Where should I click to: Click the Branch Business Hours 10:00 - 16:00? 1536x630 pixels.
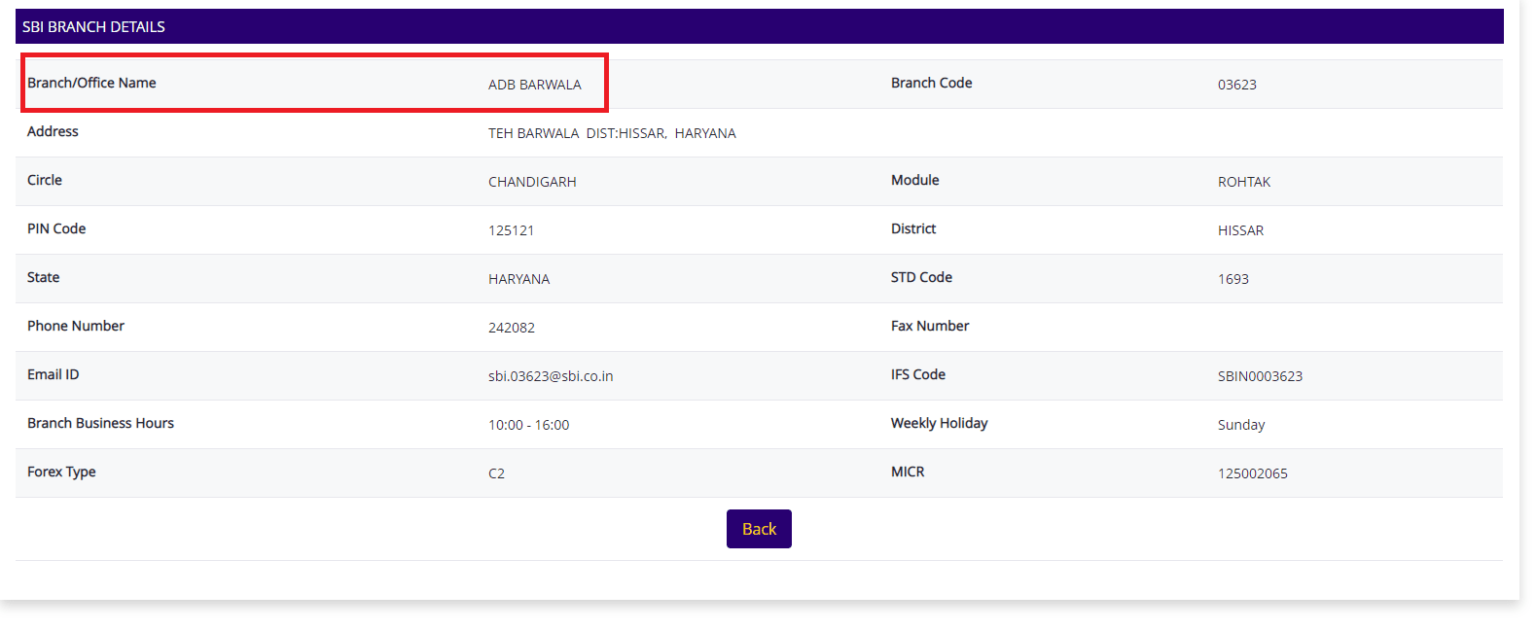click(528, 424)
